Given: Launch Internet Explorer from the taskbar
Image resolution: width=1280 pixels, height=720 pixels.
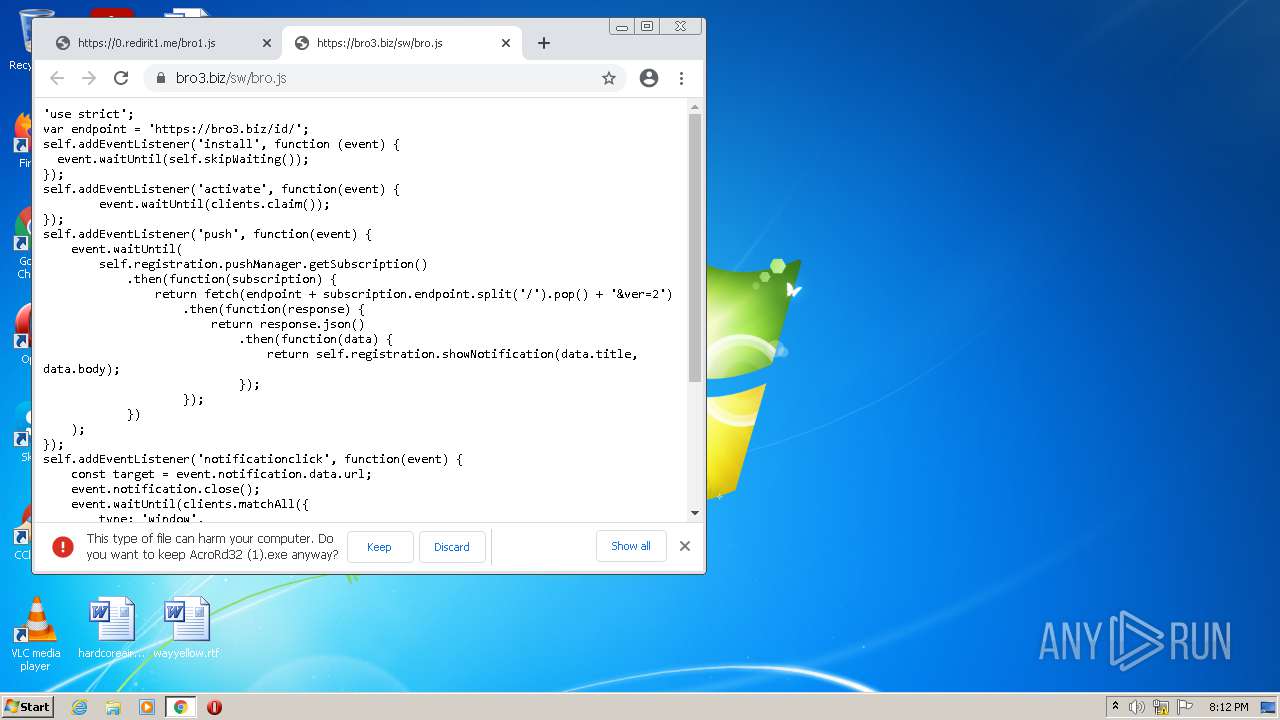Looking at the screenshot, I should click(x=79, y=707).
